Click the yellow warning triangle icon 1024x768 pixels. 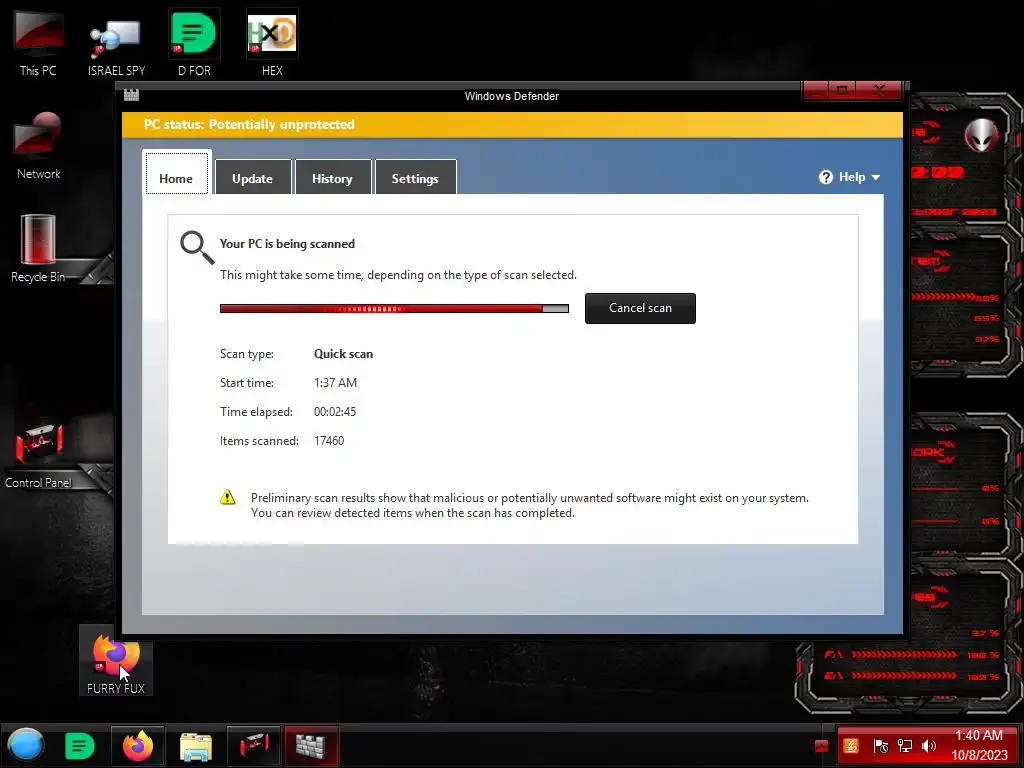coord(227,497)
